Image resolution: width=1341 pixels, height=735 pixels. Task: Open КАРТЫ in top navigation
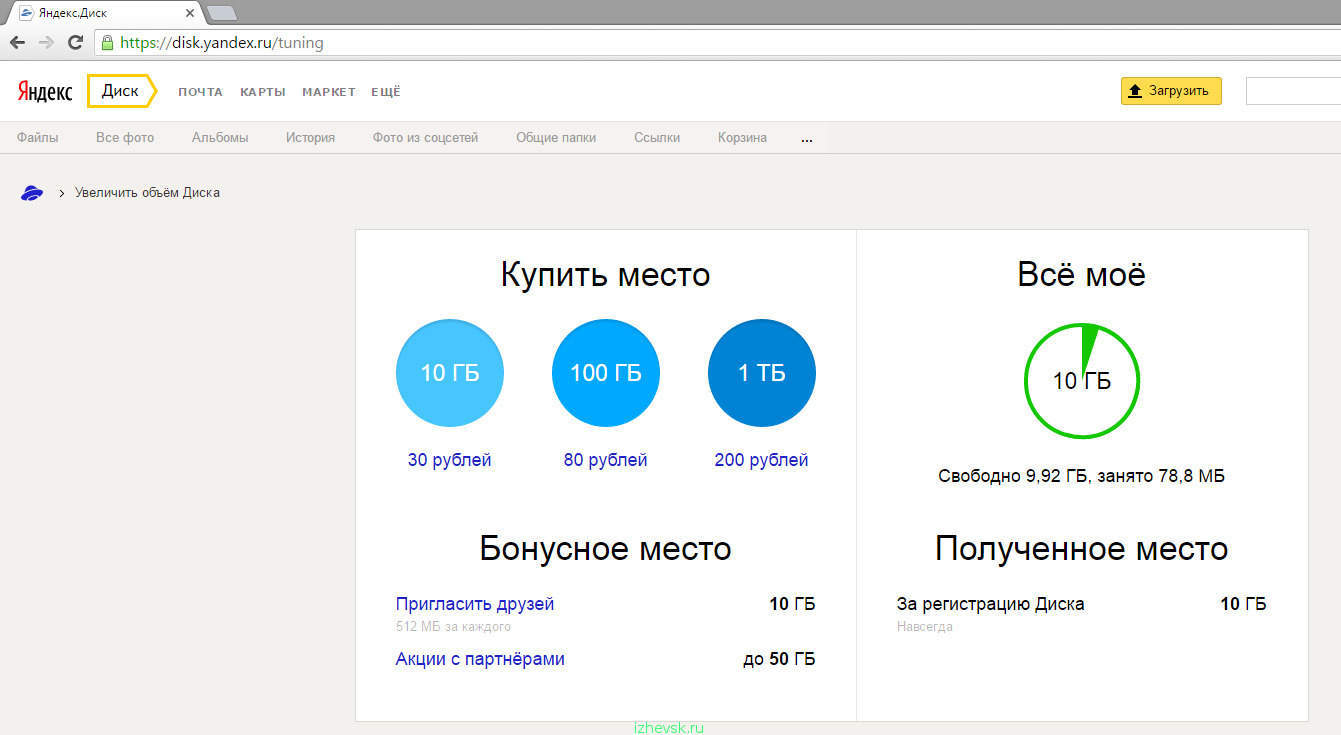263,92
